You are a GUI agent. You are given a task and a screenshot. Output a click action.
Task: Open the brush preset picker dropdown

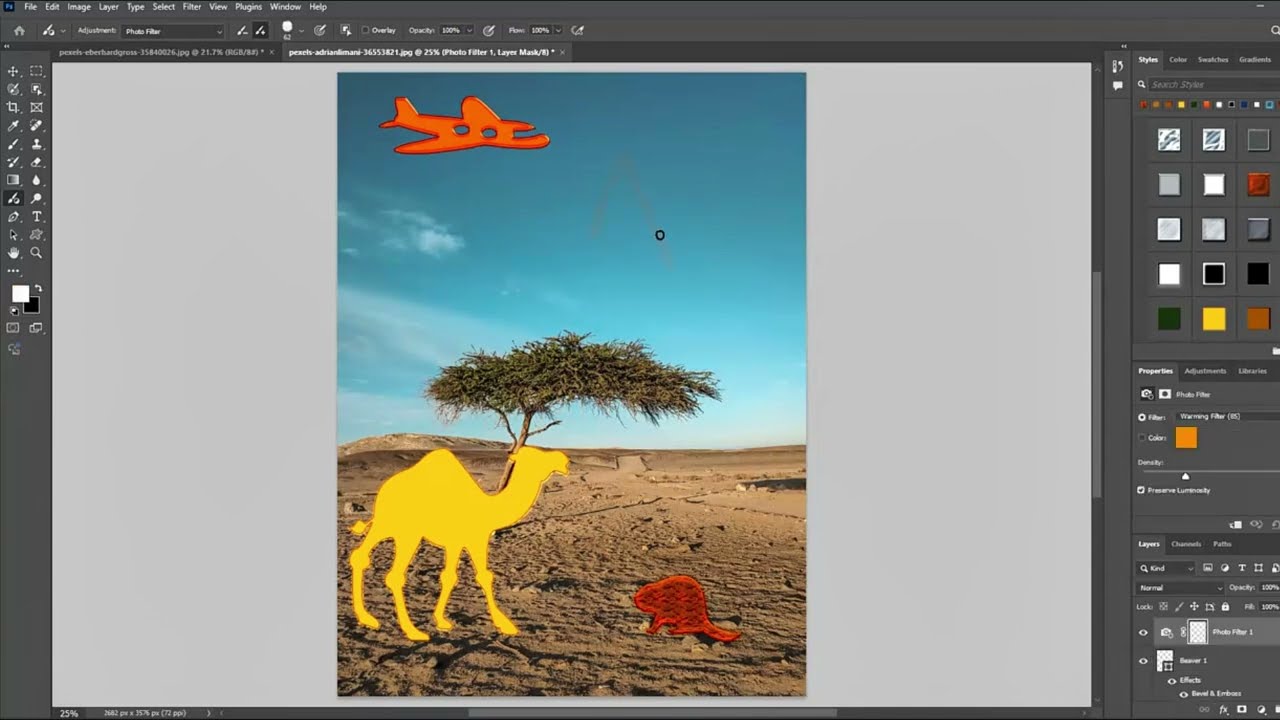[300, 31]
